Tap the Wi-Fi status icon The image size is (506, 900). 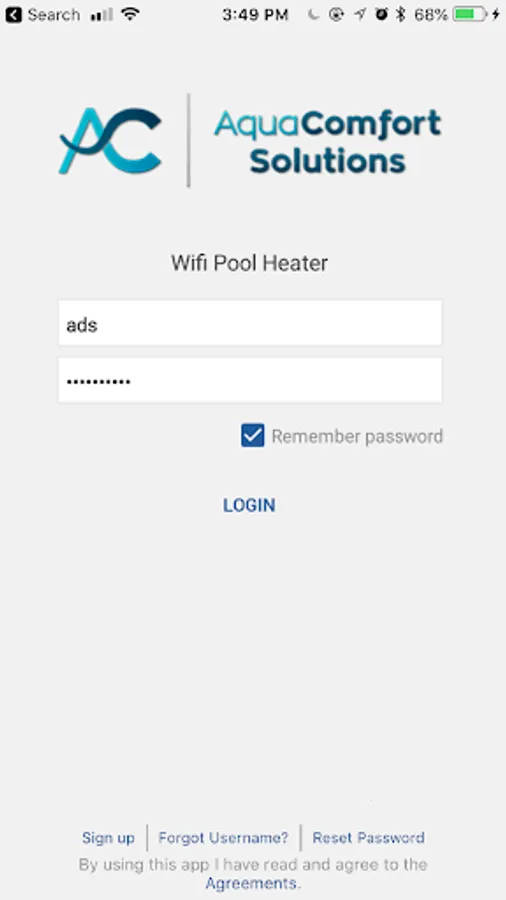point(131,14)
